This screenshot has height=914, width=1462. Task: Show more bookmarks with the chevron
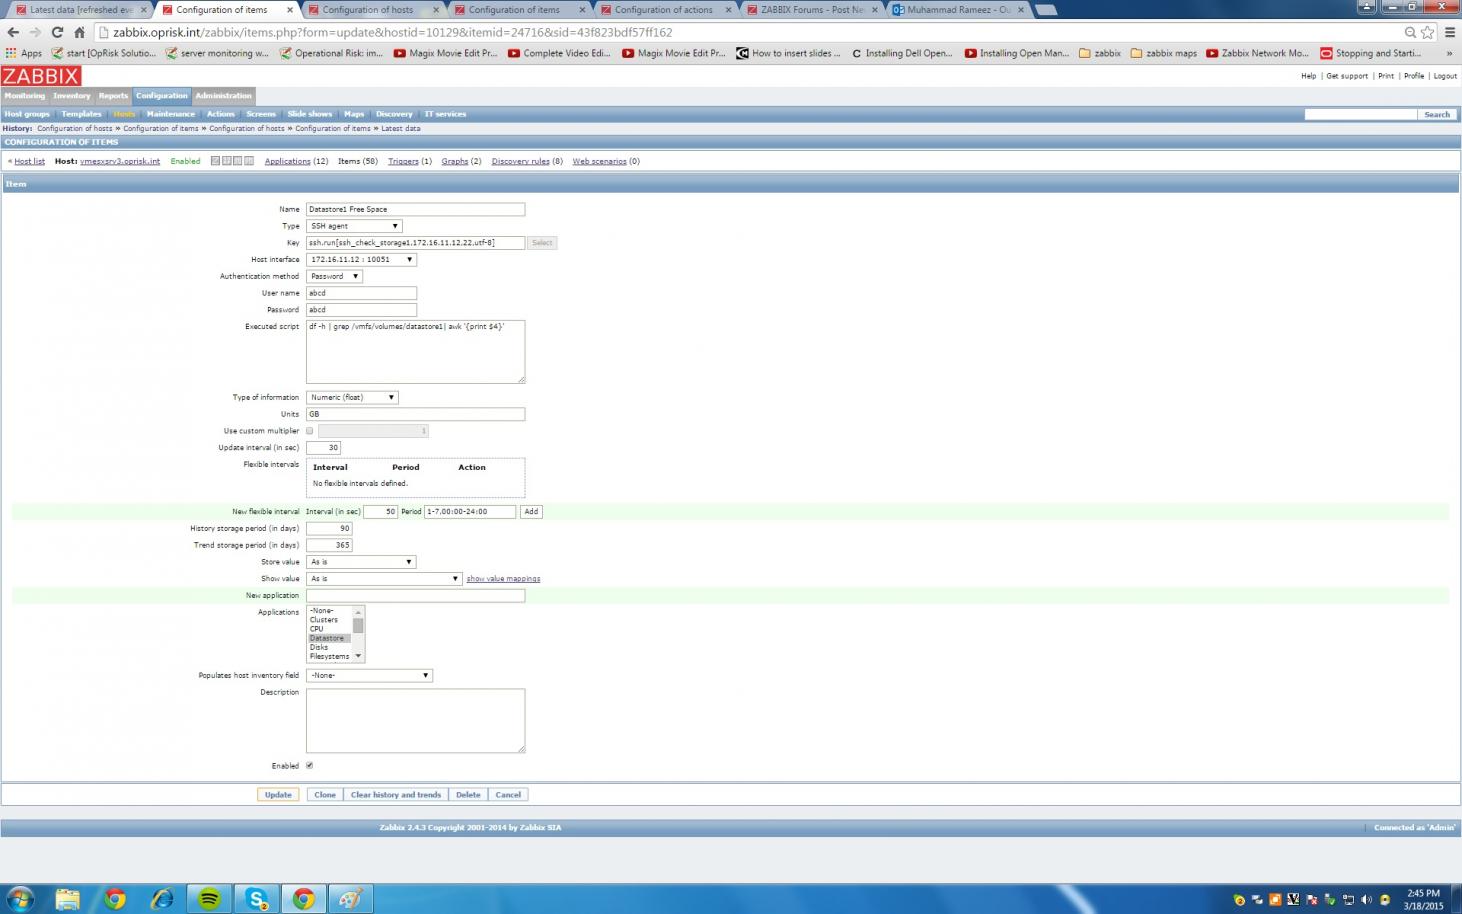[x=1449, y=53]
